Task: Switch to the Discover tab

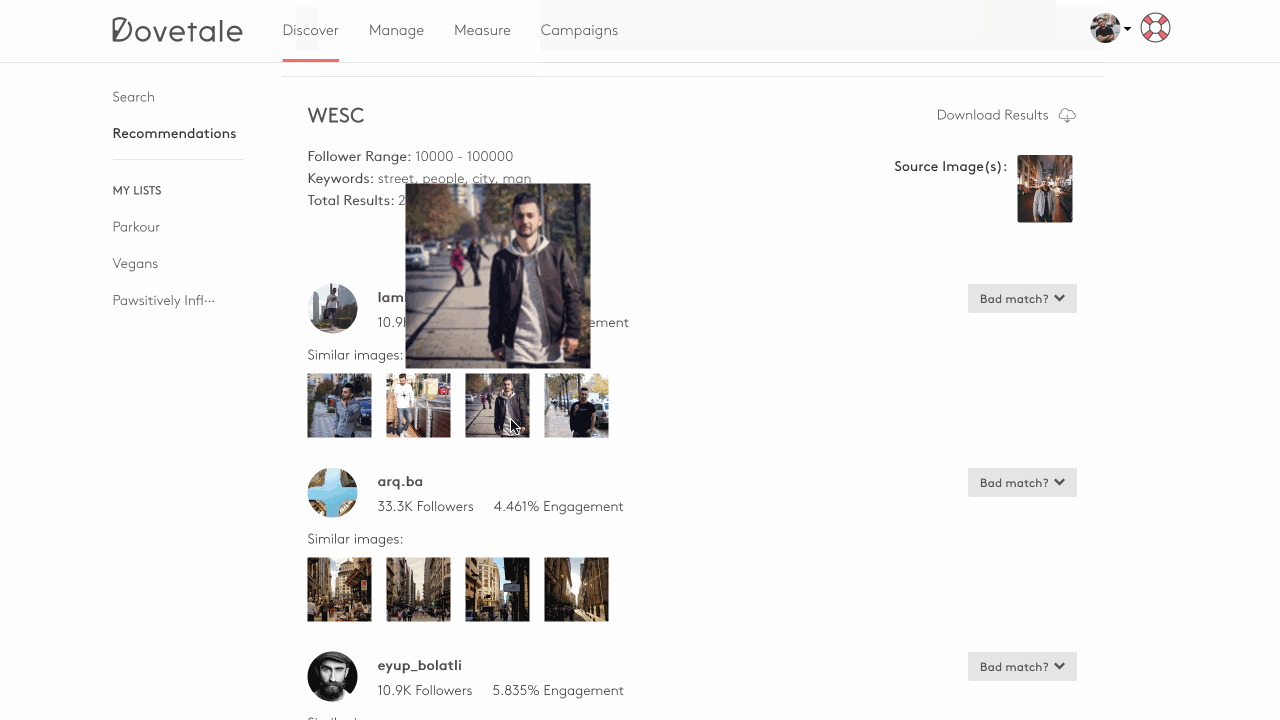Action: [310, 30]
